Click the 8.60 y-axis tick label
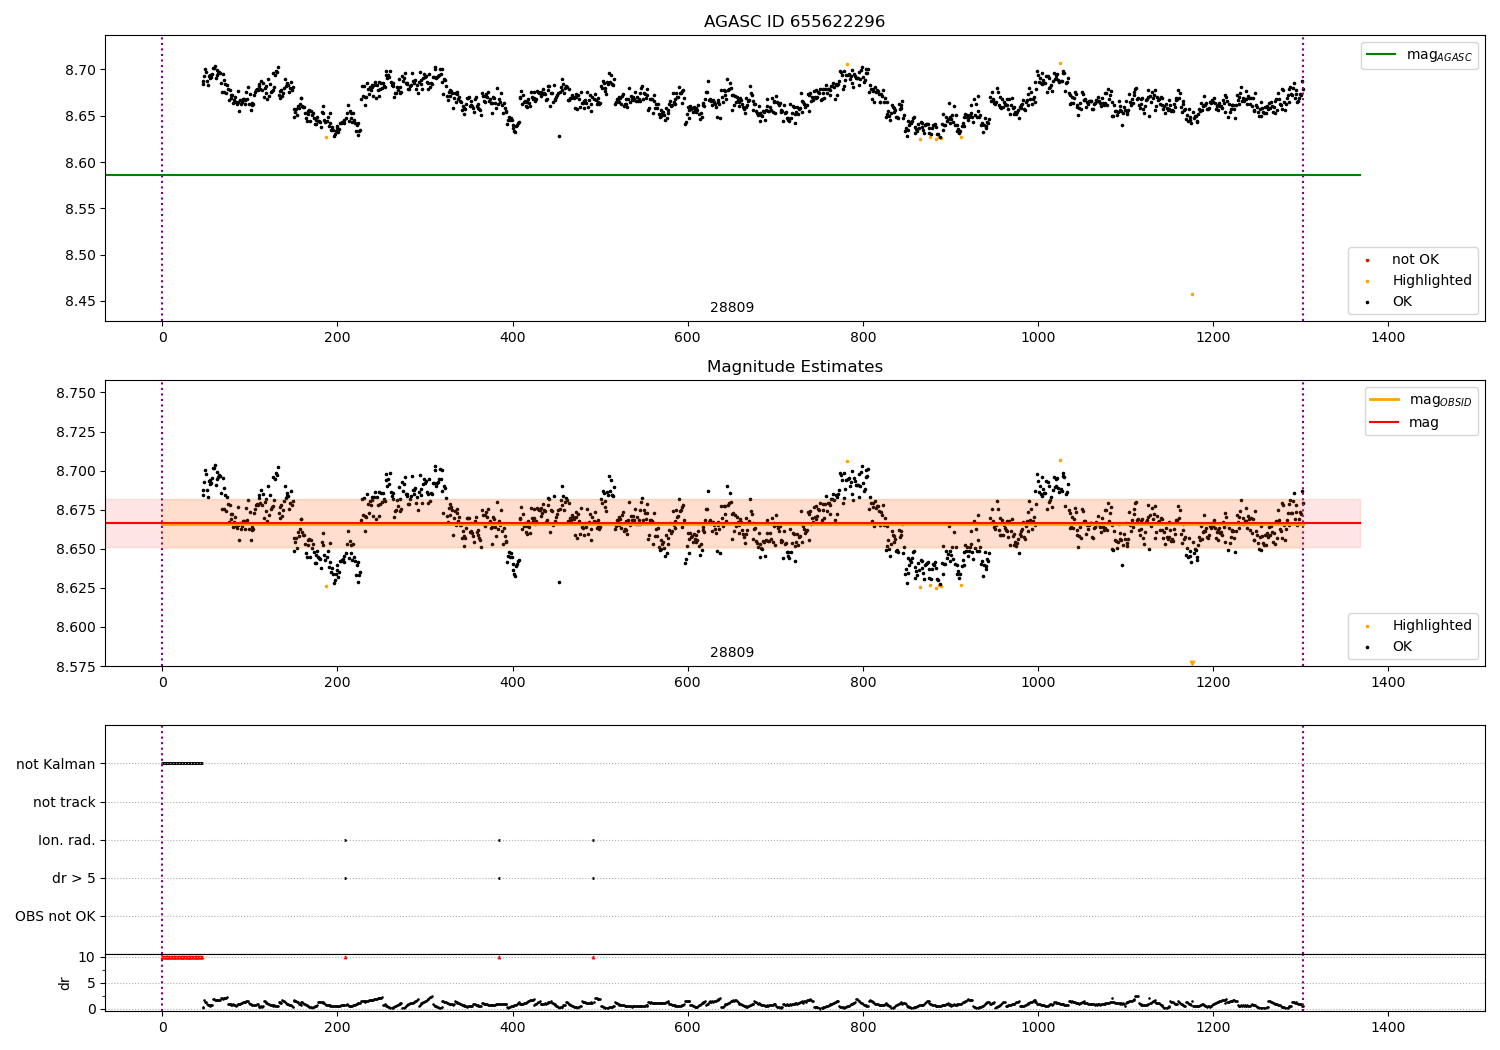Viewport: 1500px width, 1050px height. click(x=80, y=163)
